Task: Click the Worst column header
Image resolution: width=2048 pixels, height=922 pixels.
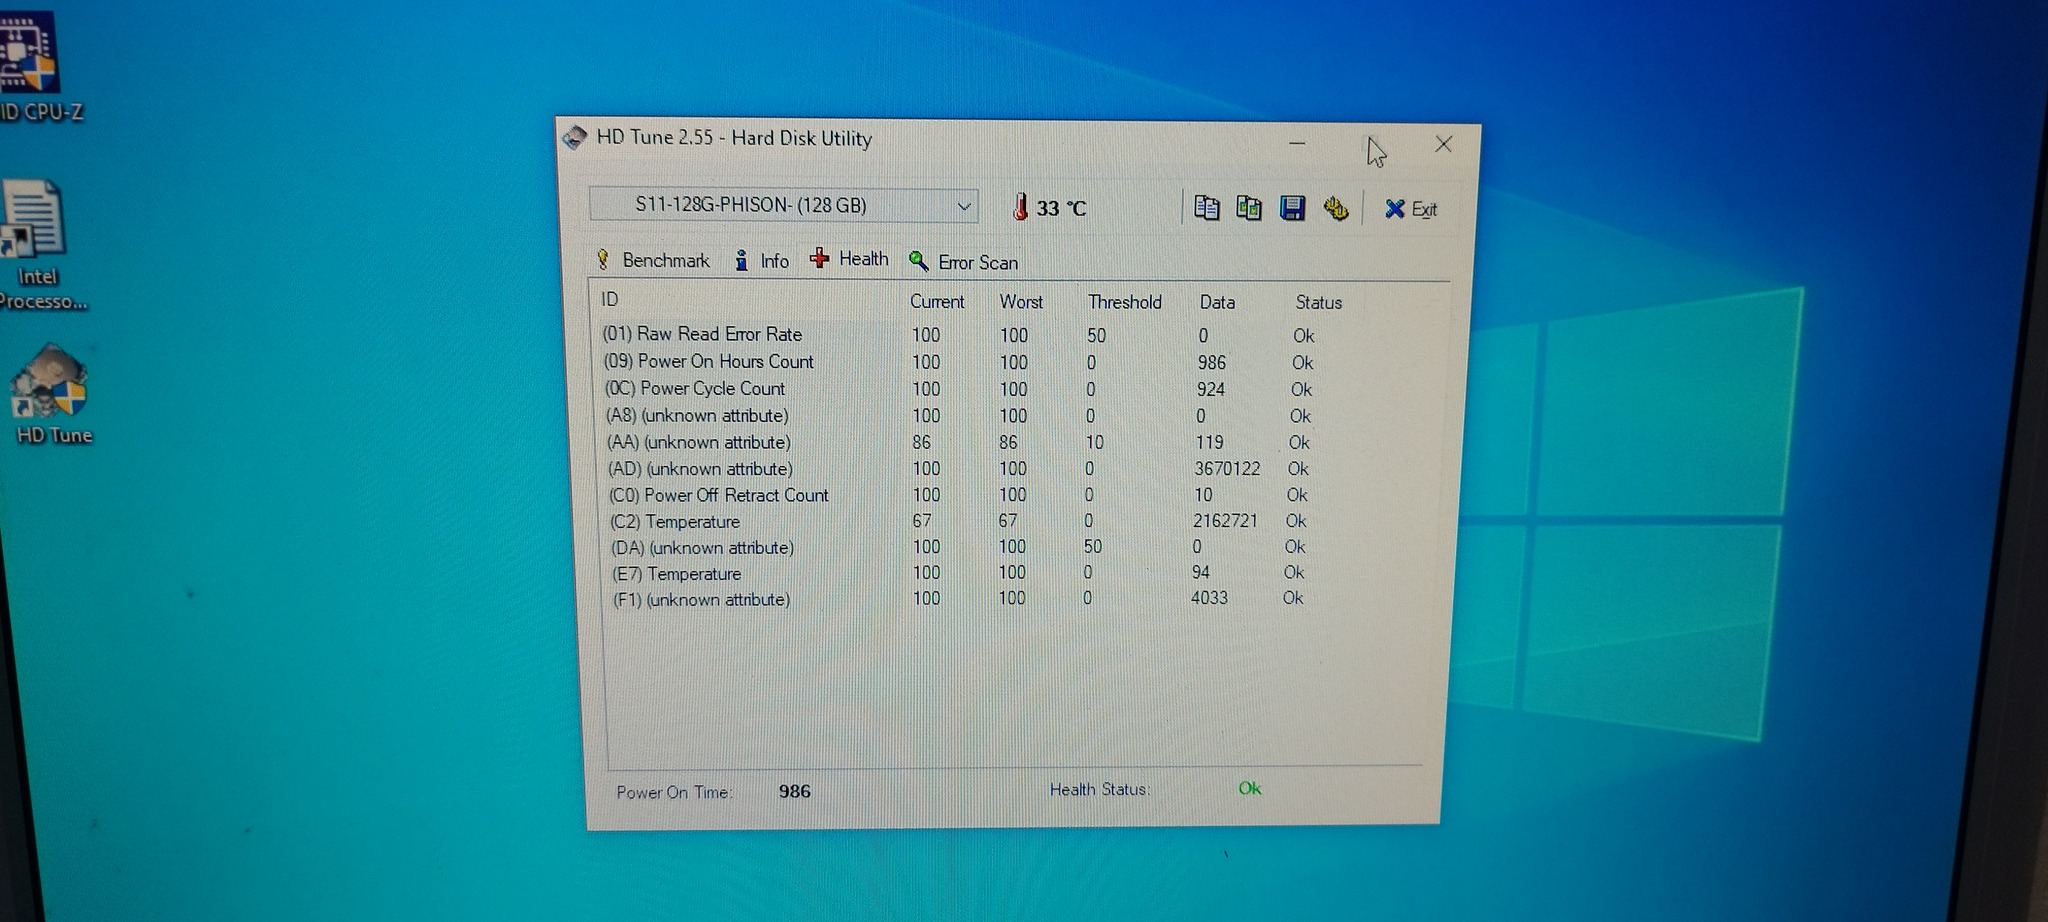Action: coord(1021,301)
